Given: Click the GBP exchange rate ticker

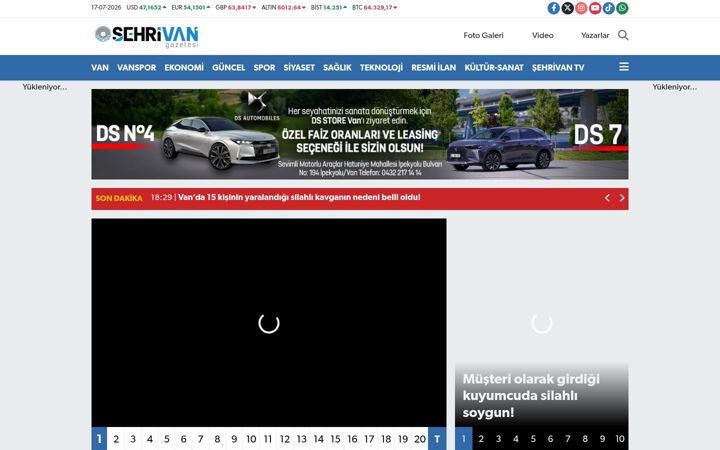Looking at the screenshot, I should click(236, 7).
